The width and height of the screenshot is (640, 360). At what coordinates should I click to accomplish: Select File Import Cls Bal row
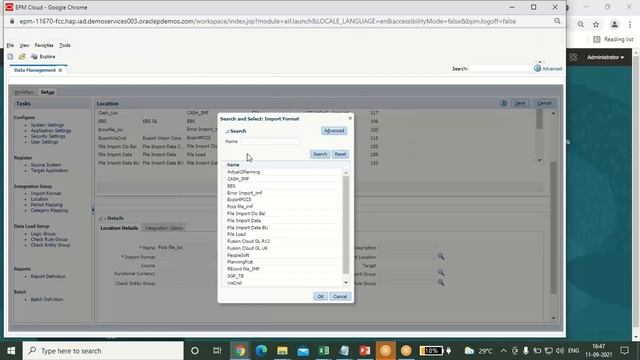pos(284,213)
